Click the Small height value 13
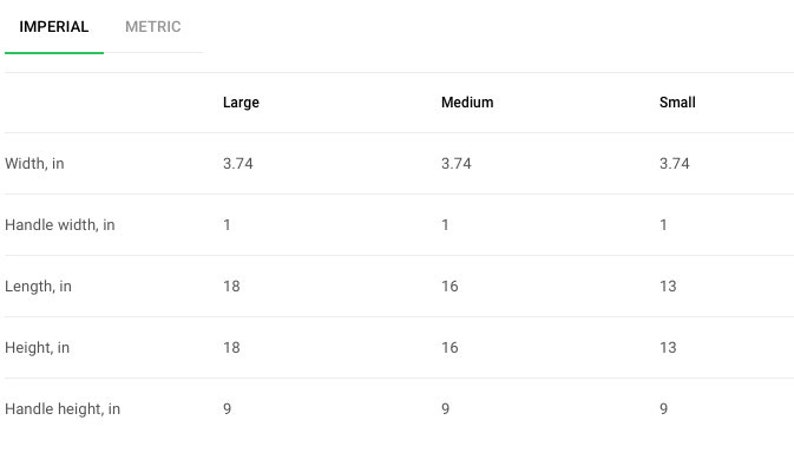Viewport: 794px width, 466px height. click(x=668, y=347)
